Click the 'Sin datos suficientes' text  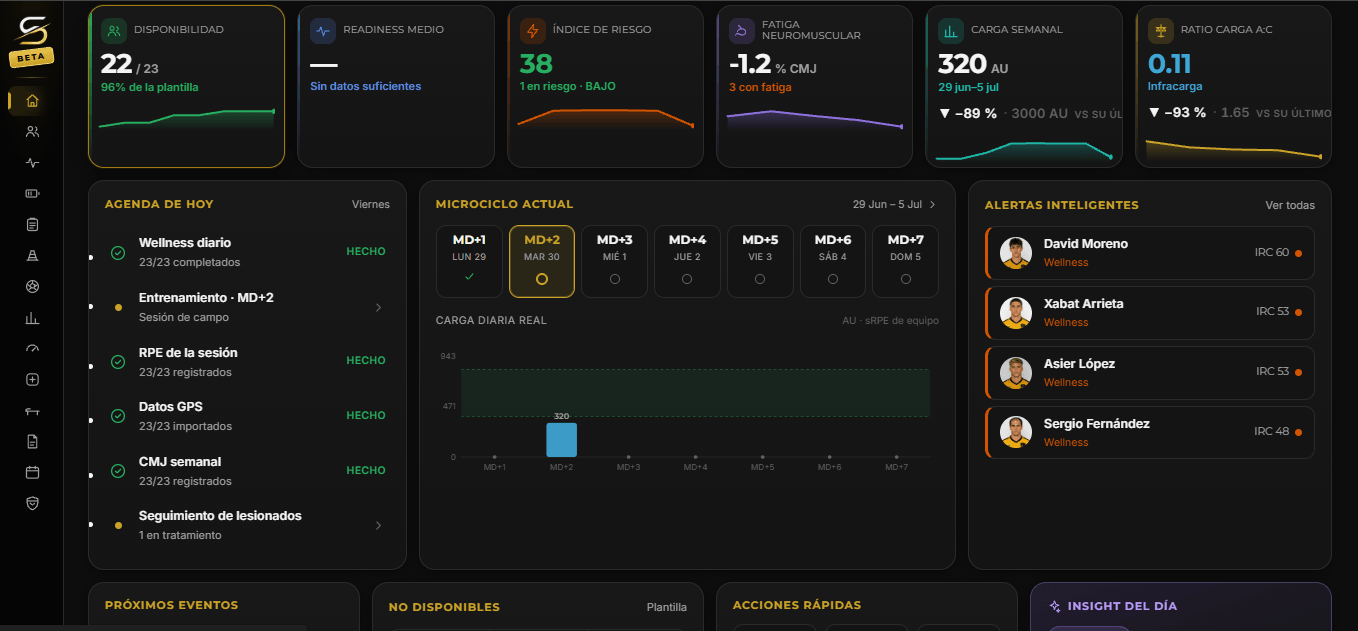pos(366,87)
